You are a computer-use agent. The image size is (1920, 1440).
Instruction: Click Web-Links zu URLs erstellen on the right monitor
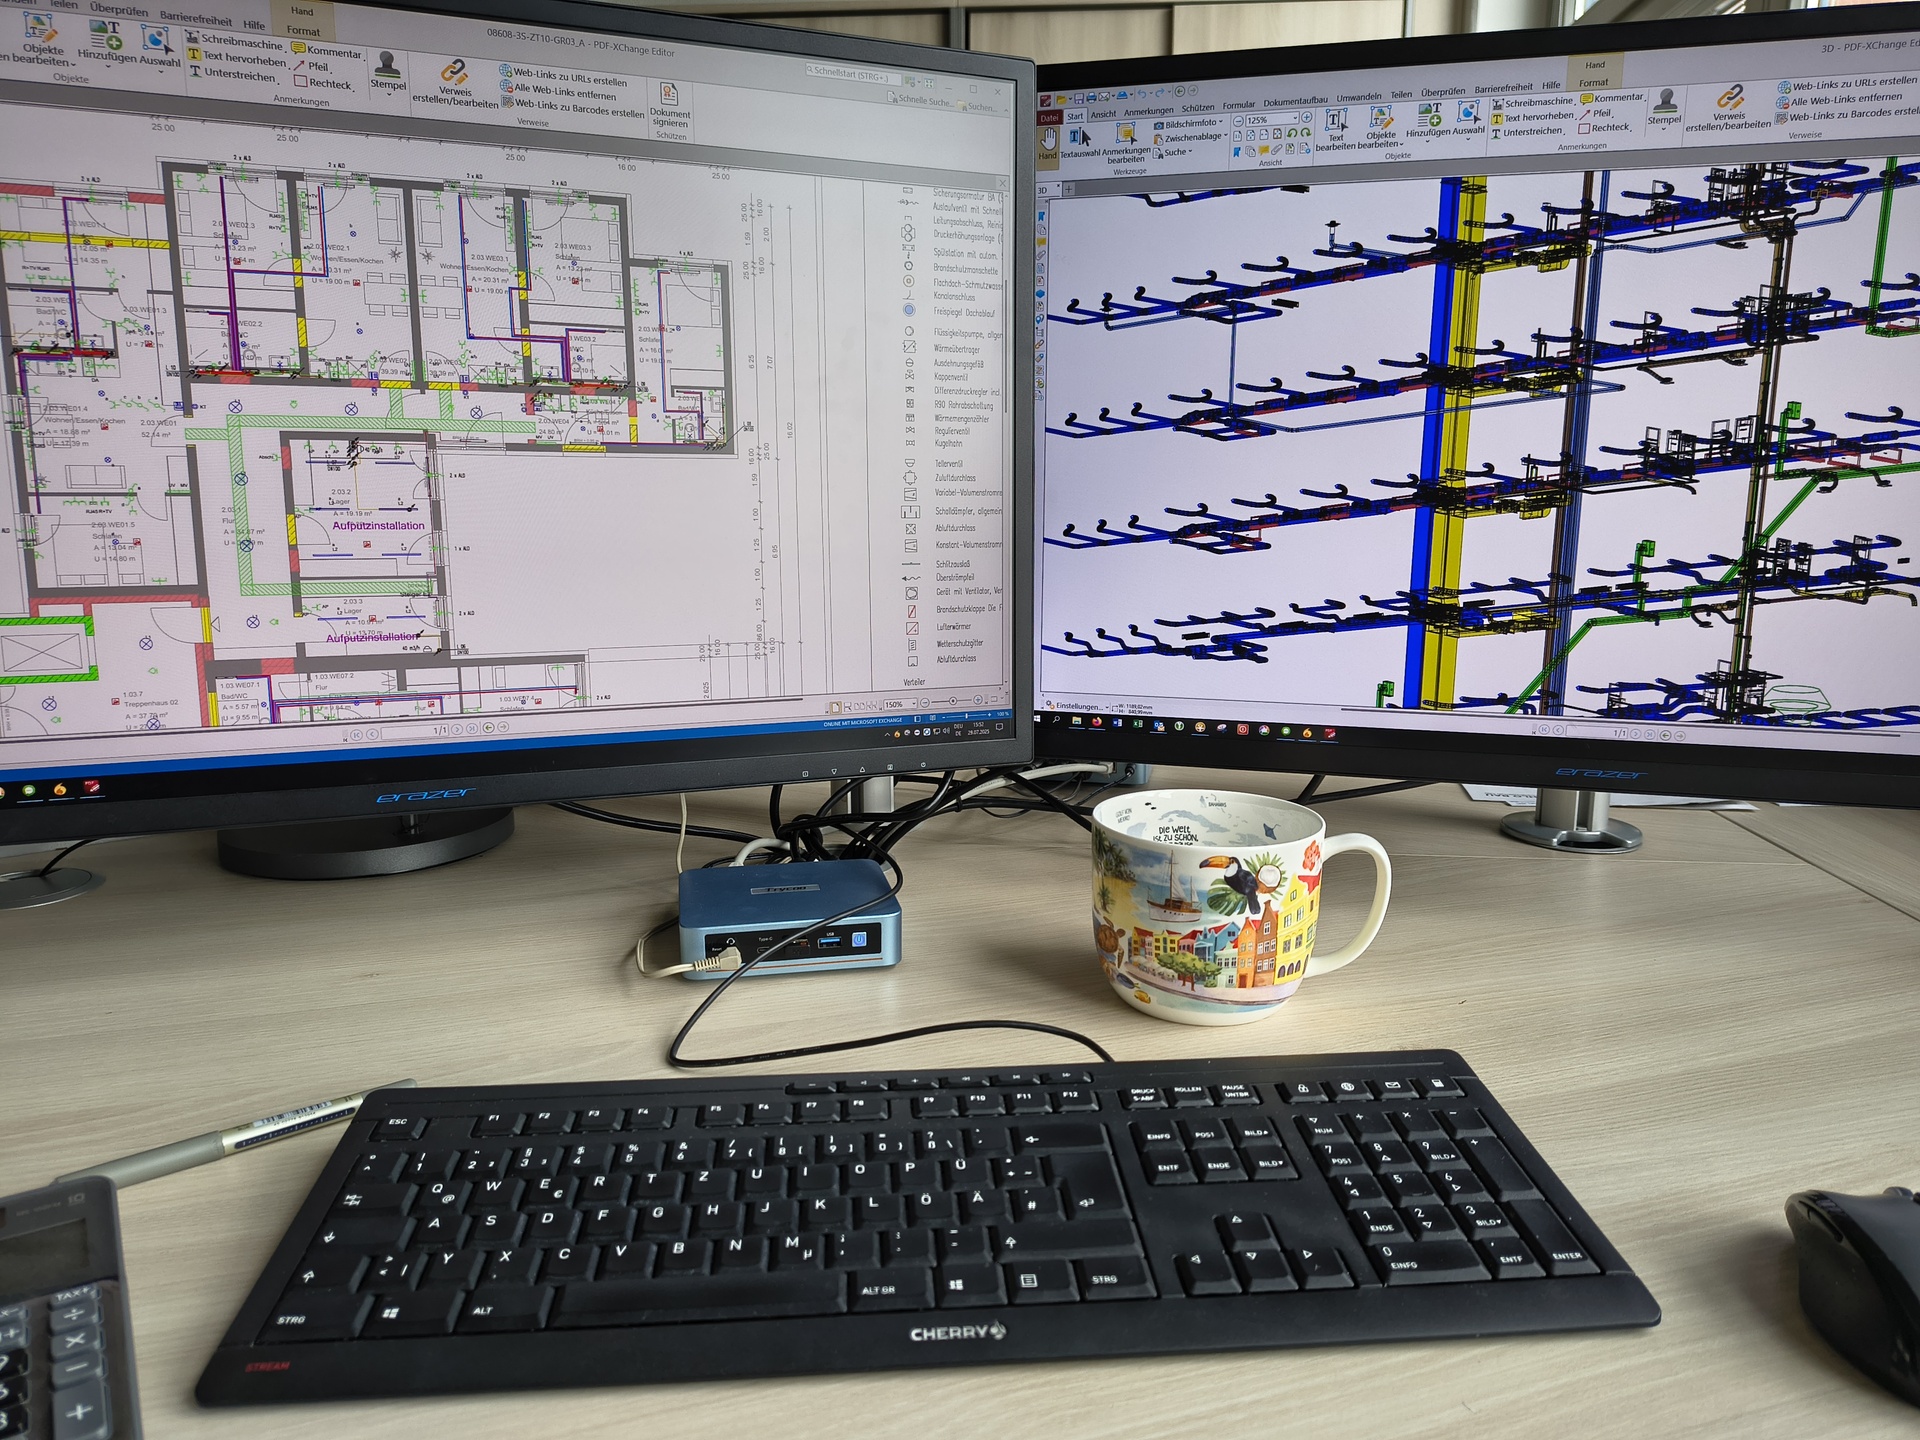1847,84
